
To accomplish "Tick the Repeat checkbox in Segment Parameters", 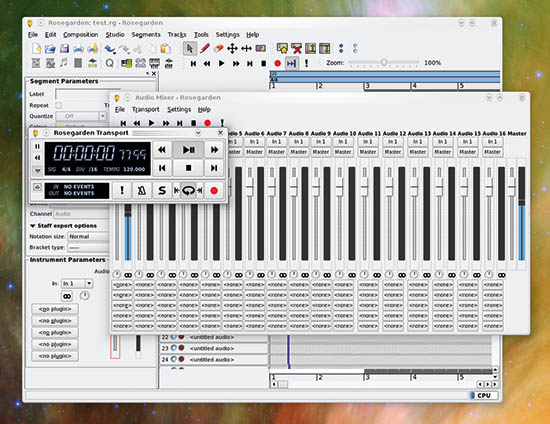I will [59, 105].
